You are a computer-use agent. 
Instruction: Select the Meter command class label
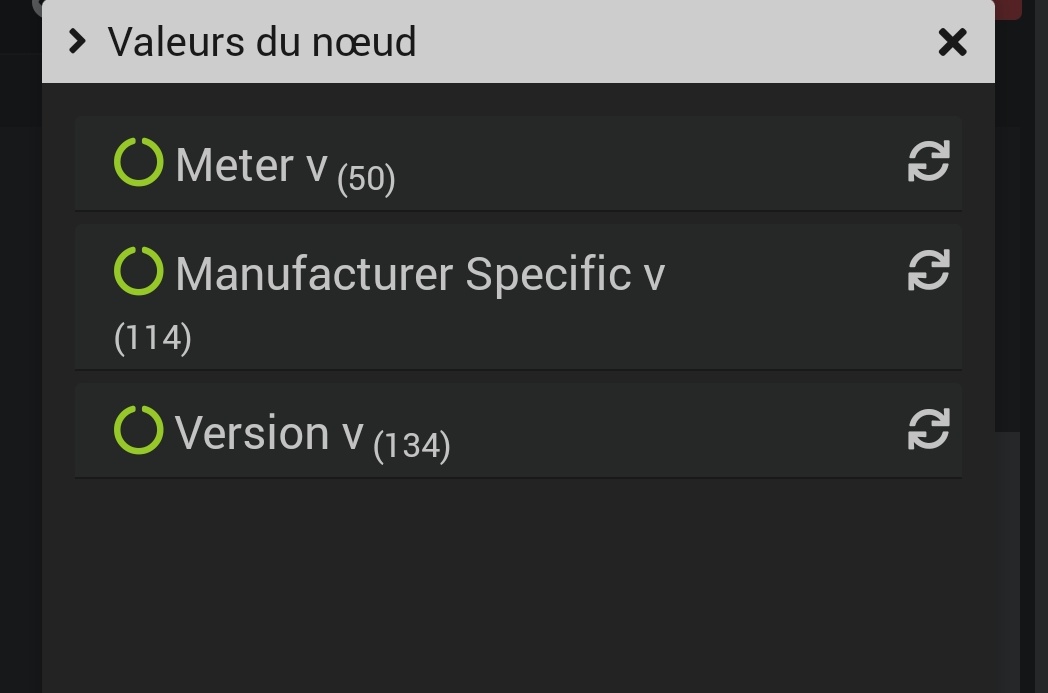pos(235,165)
